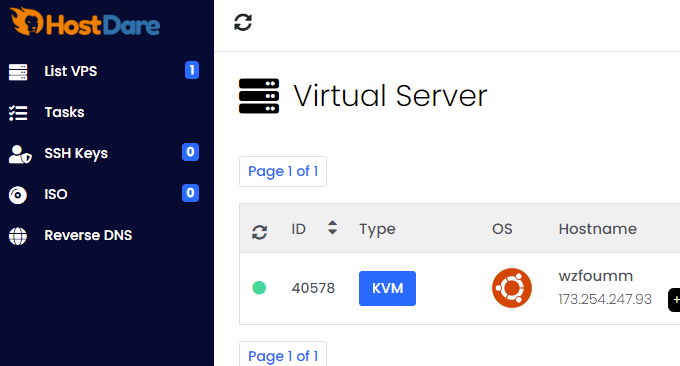Click top Page 1 of 1 button
This screenshot has width=680, height=366.
click(x=283, y=171)
